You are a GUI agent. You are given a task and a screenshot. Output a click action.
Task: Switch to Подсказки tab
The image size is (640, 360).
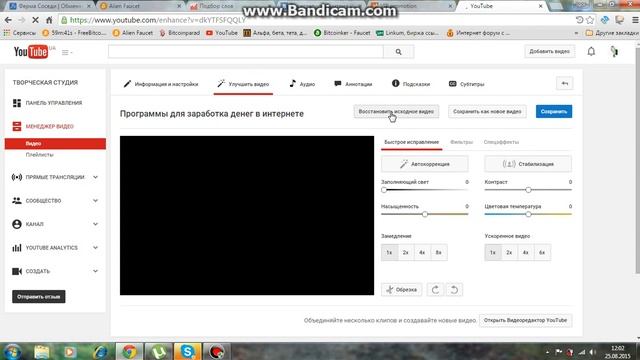click(411, 84)
